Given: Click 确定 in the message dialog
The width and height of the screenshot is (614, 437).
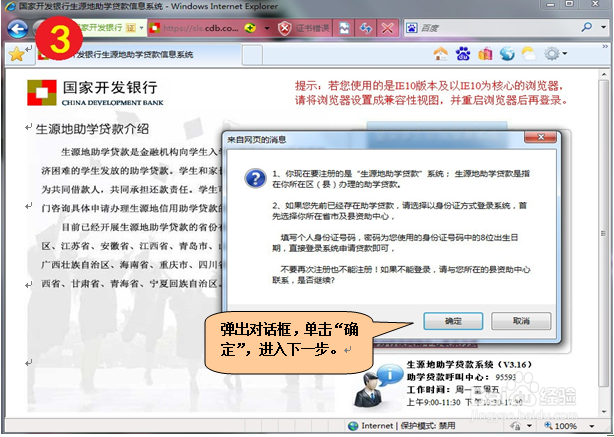Looking at the screenshot, I should (x=453, y=321).
